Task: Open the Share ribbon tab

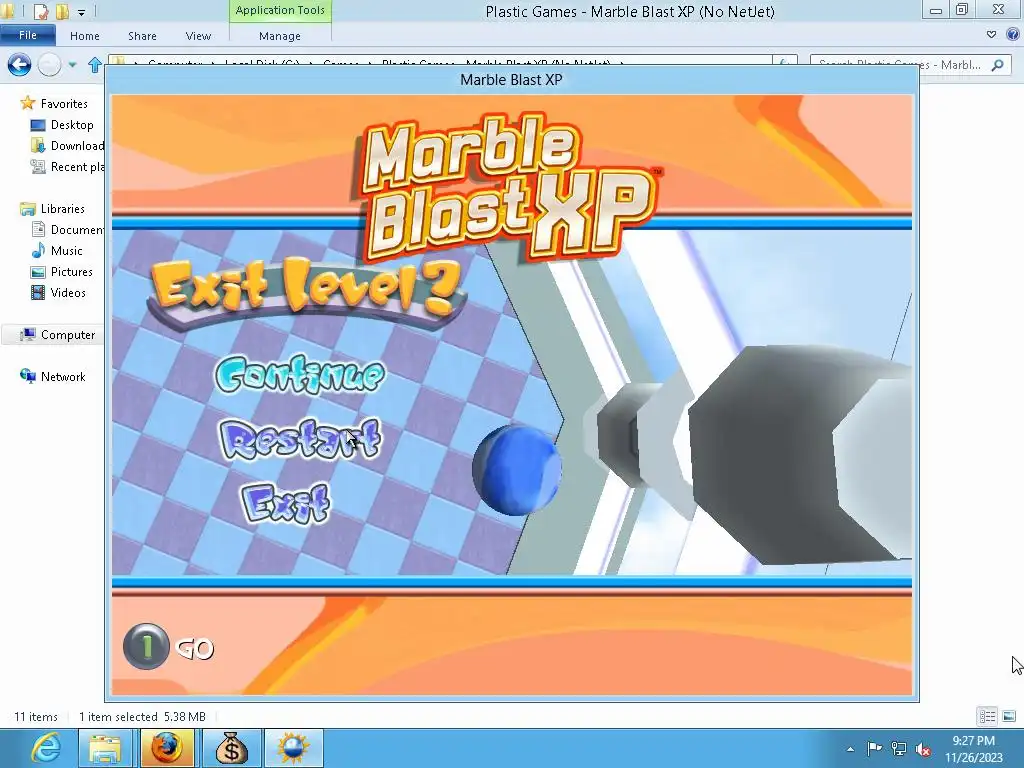Action: pyautogui.click(x=142, y=36)
